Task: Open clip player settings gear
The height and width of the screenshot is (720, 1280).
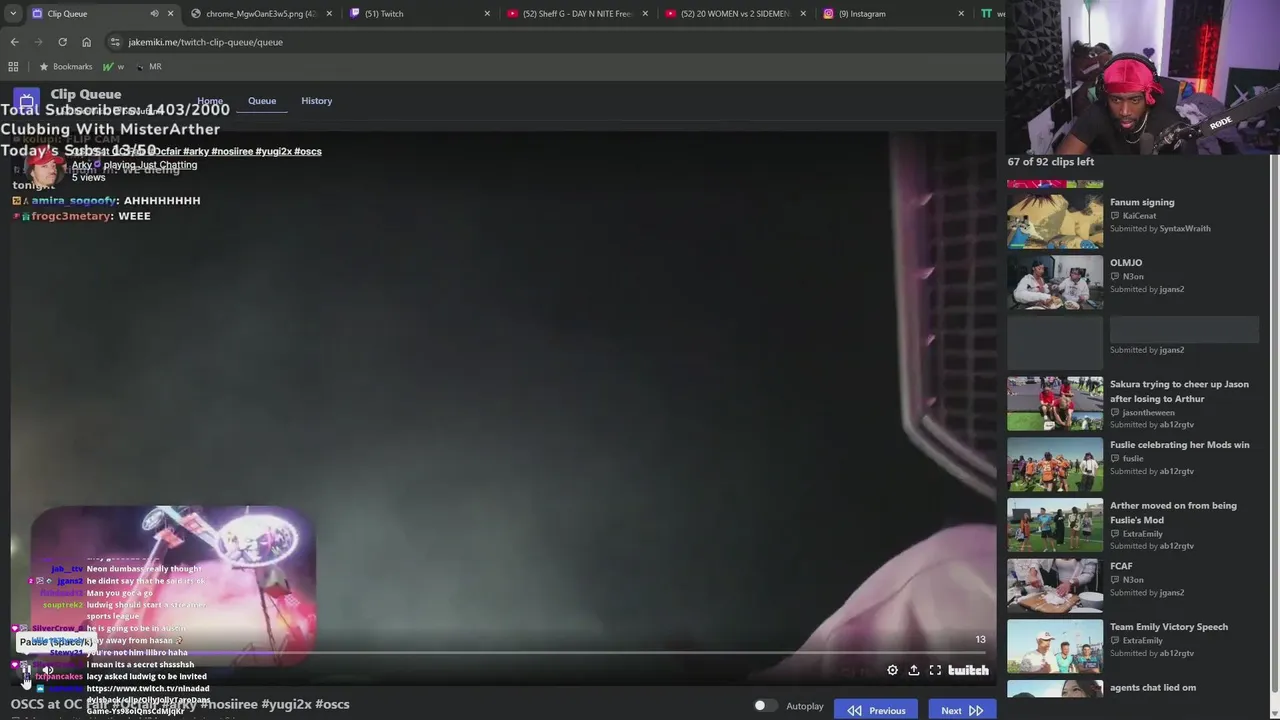Action: (892, 670)
